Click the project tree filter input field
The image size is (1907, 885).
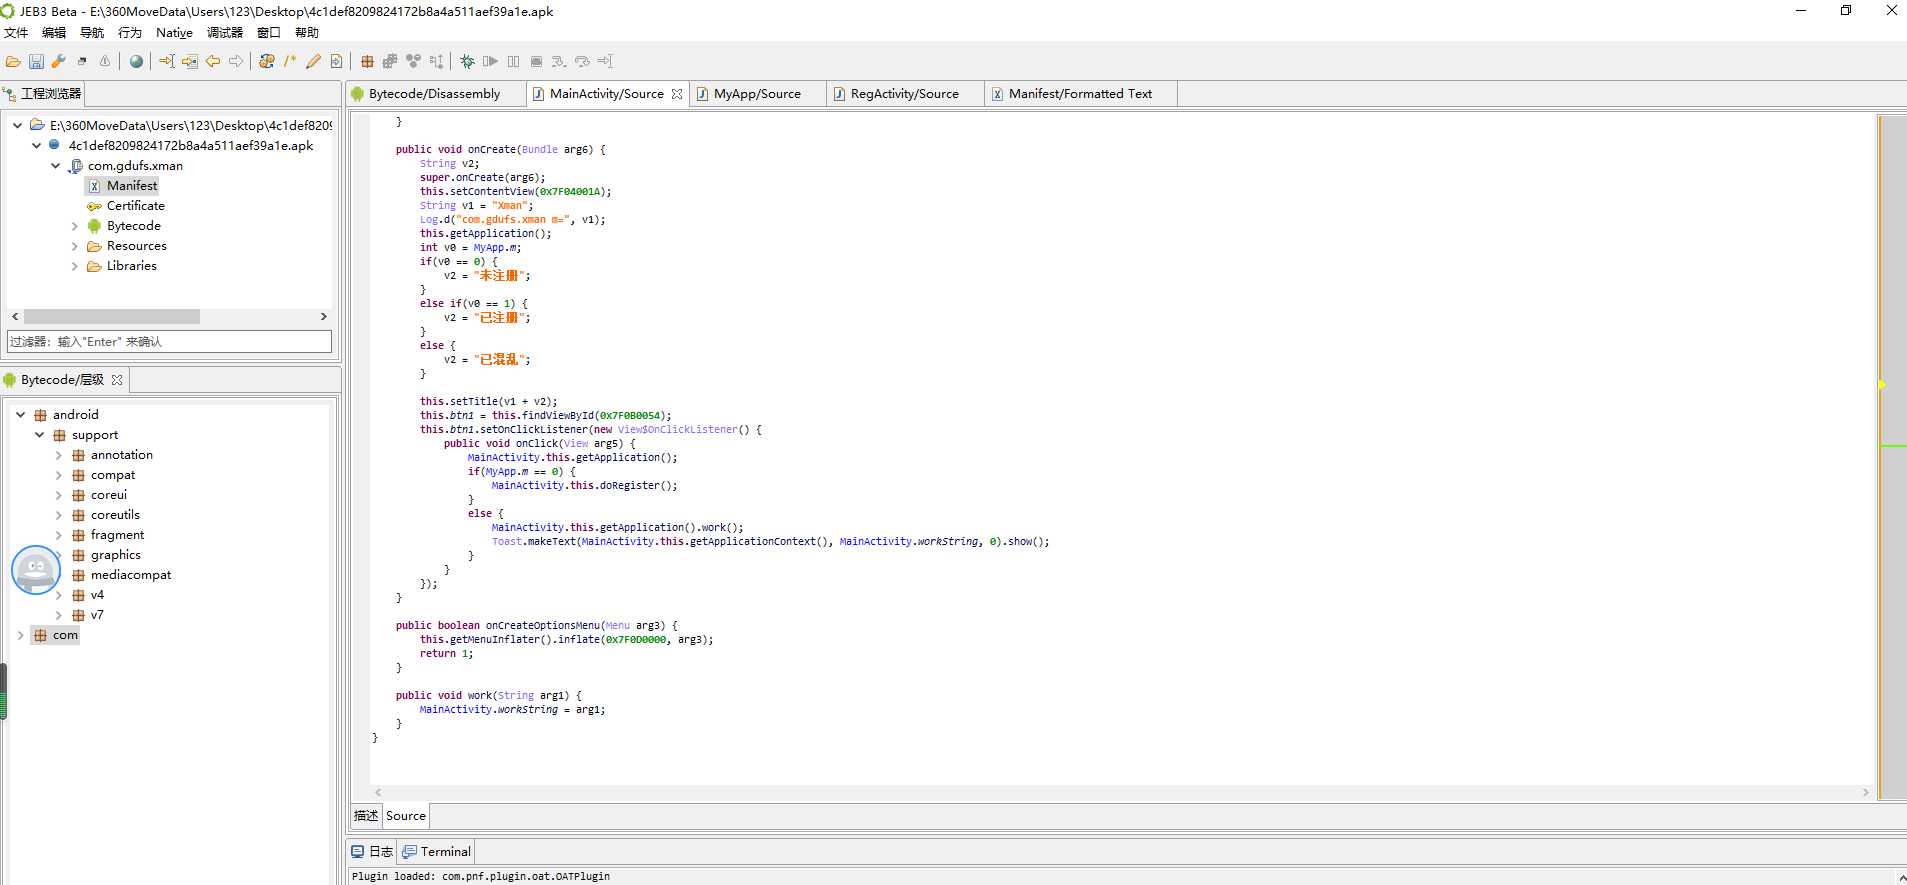click(x=169, y=342)
